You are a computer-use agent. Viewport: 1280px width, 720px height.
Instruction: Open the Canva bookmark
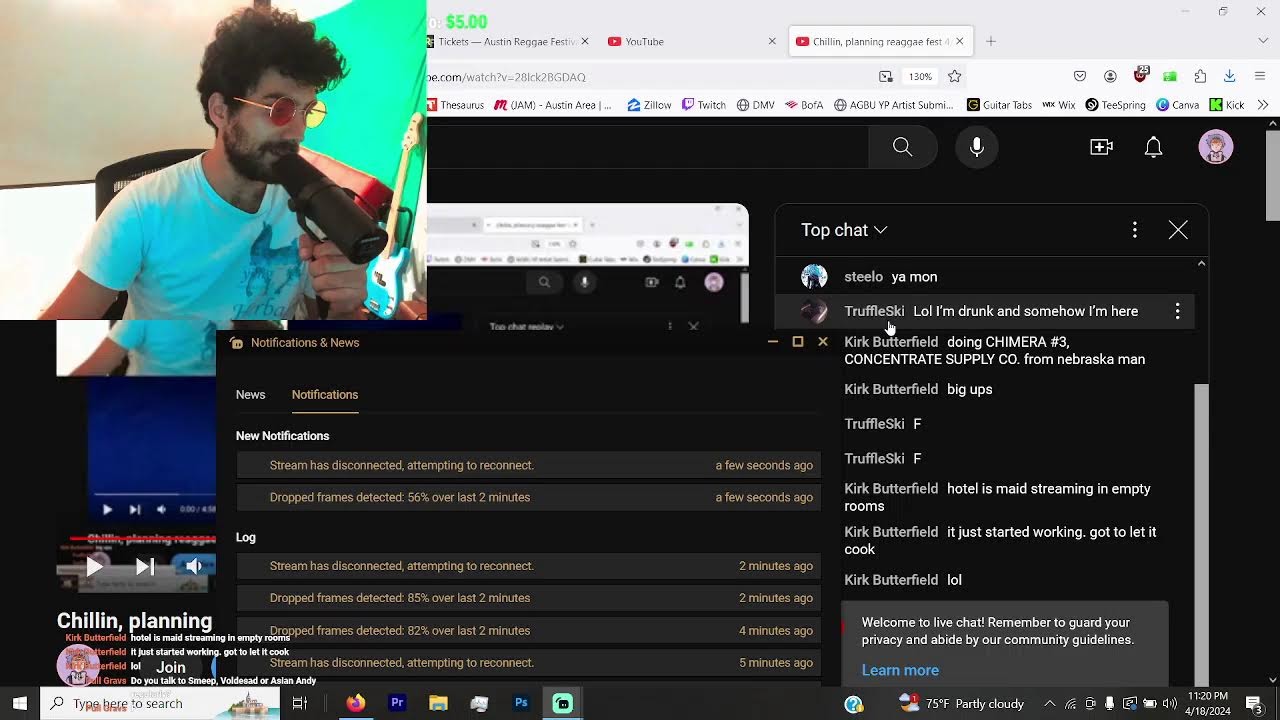pos(1178,104)
